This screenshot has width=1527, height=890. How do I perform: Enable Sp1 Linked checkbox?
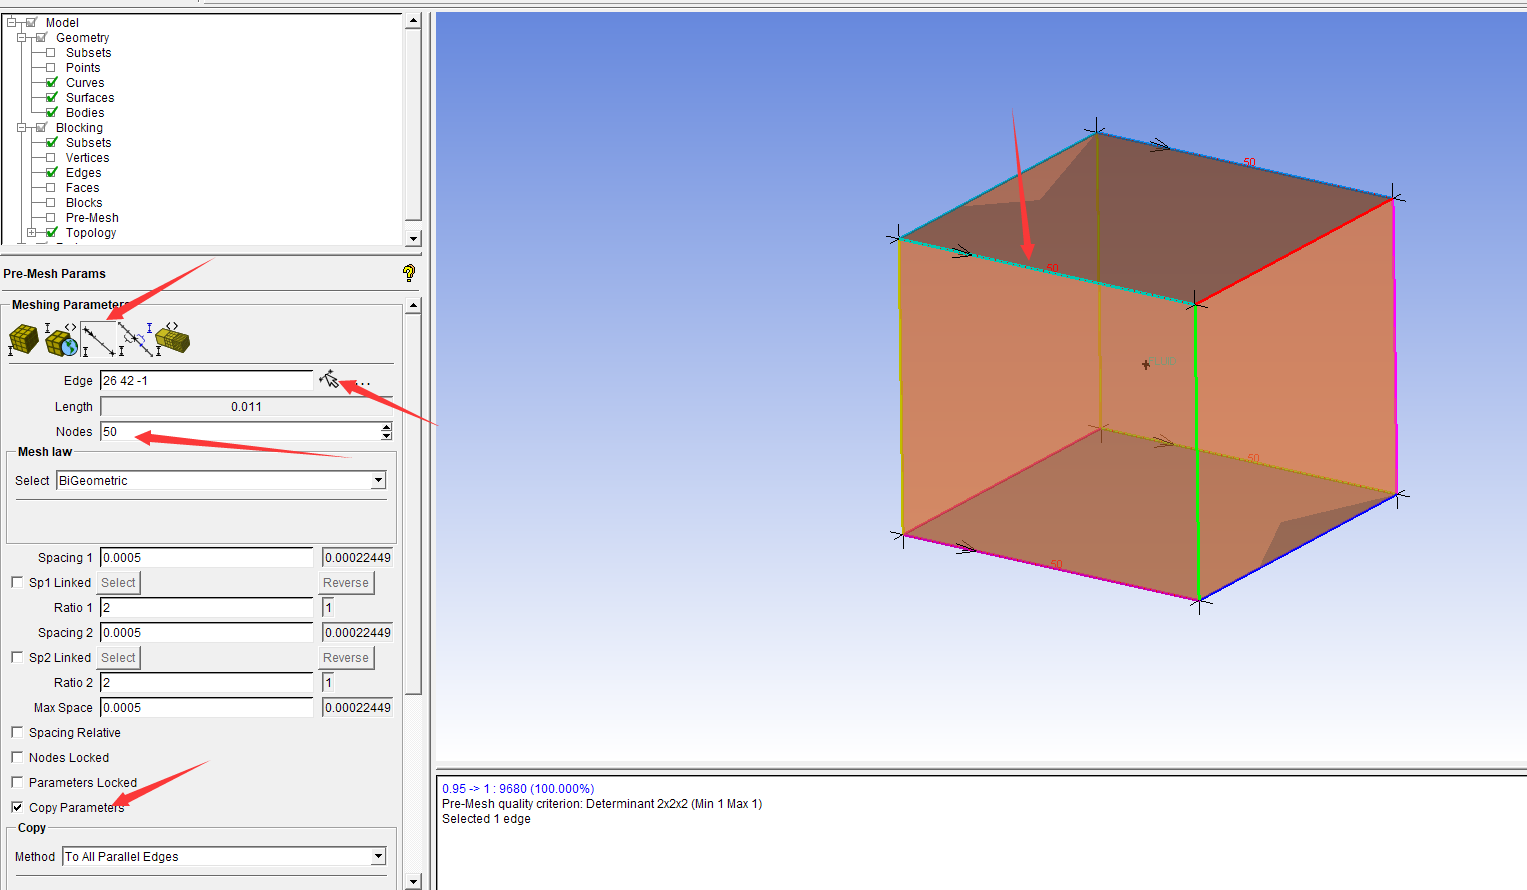coord(17,582)
